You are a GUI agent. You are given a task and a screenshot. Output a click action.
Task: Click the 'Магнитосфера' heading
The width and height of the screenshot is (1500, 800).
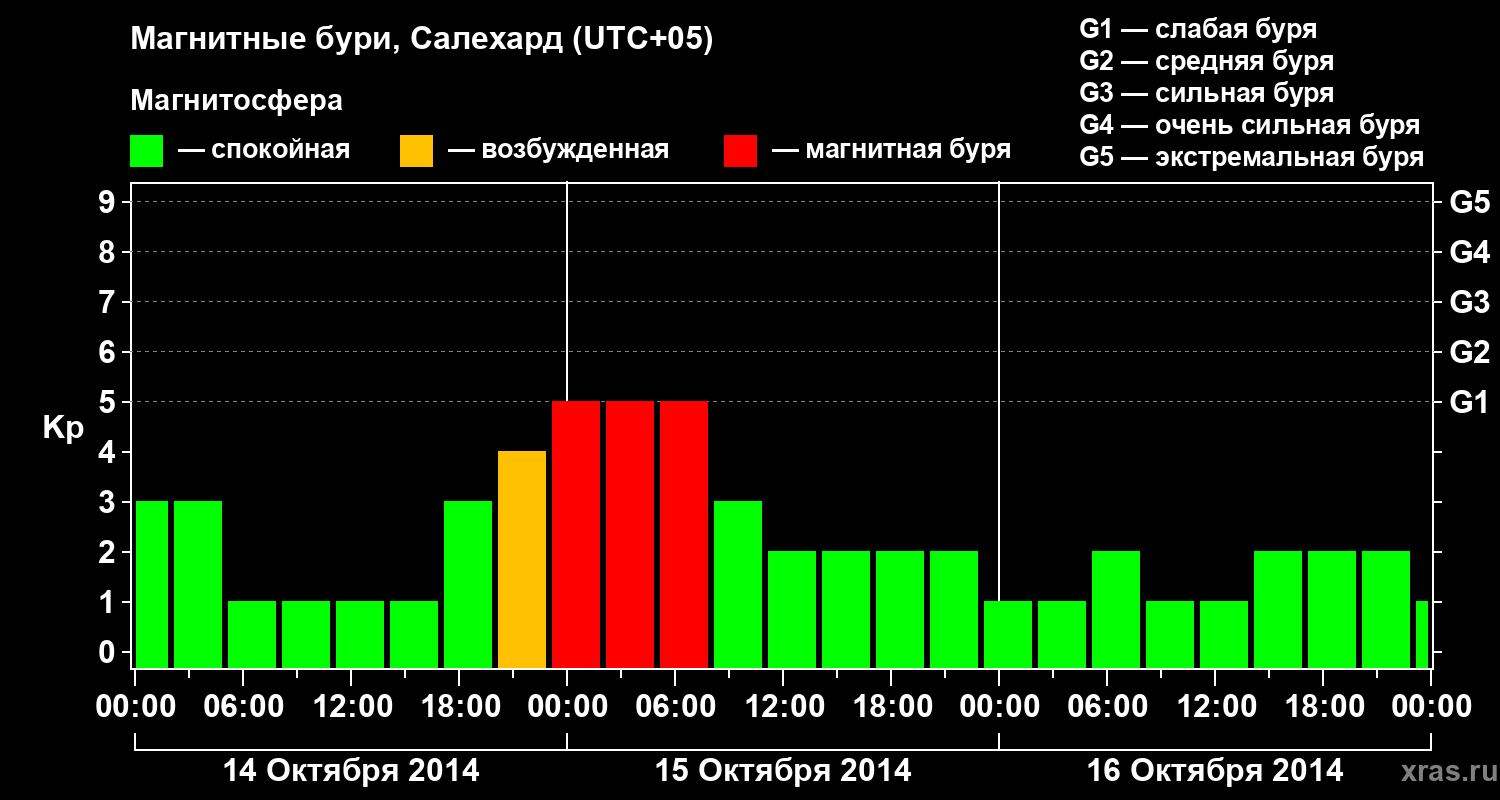(x=236, y=101)
